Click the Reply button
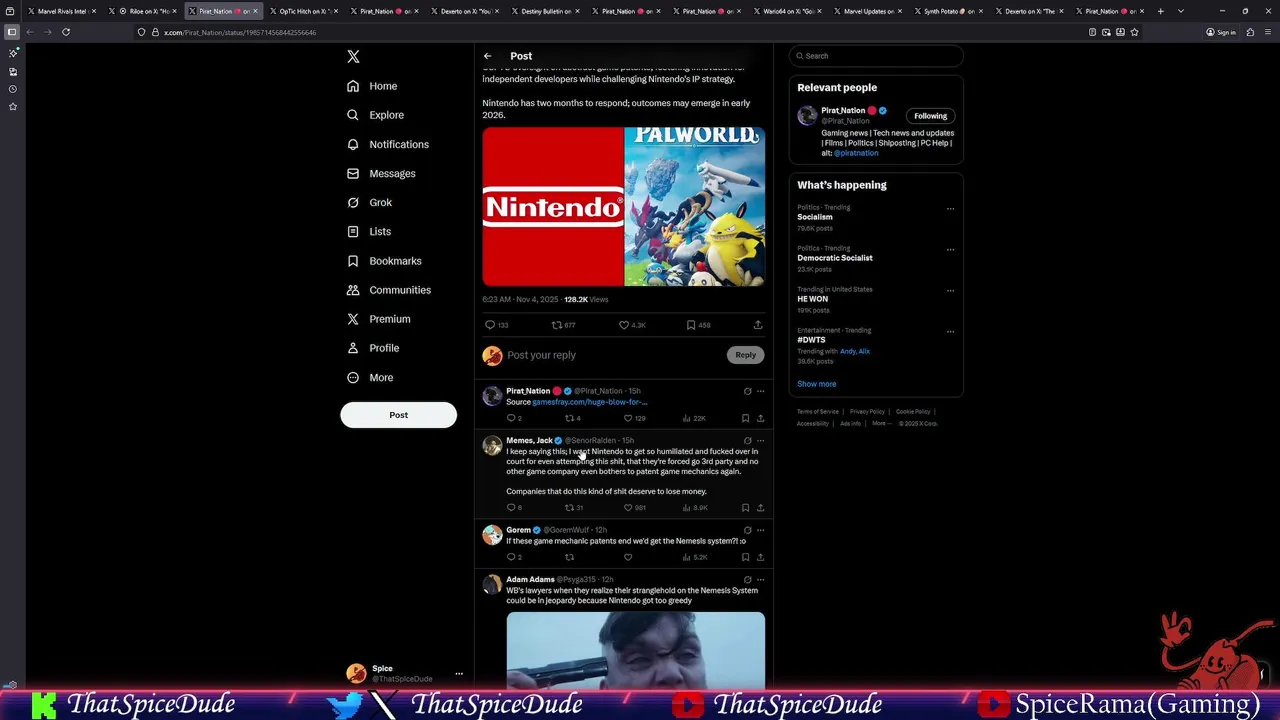Viewport: 1280px width, 720px height. pyautogui.click(x=746, y=355)
